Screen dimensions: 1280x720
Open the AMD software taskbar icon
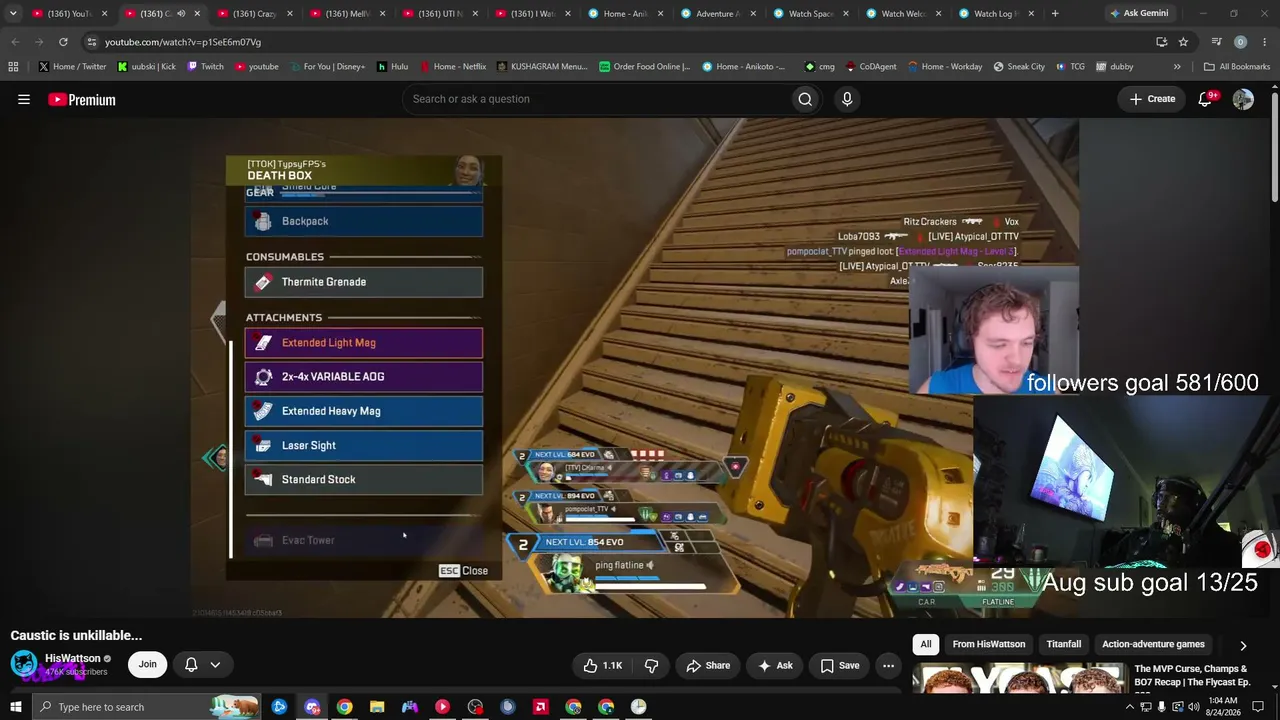click(x=540, y=707)
